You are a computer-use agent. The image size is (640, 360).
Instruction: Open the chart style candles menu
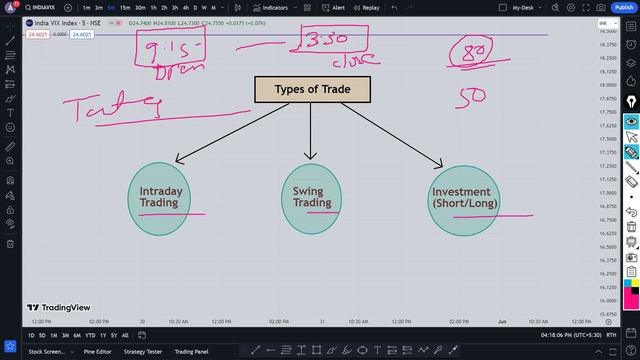coord(238,8)
